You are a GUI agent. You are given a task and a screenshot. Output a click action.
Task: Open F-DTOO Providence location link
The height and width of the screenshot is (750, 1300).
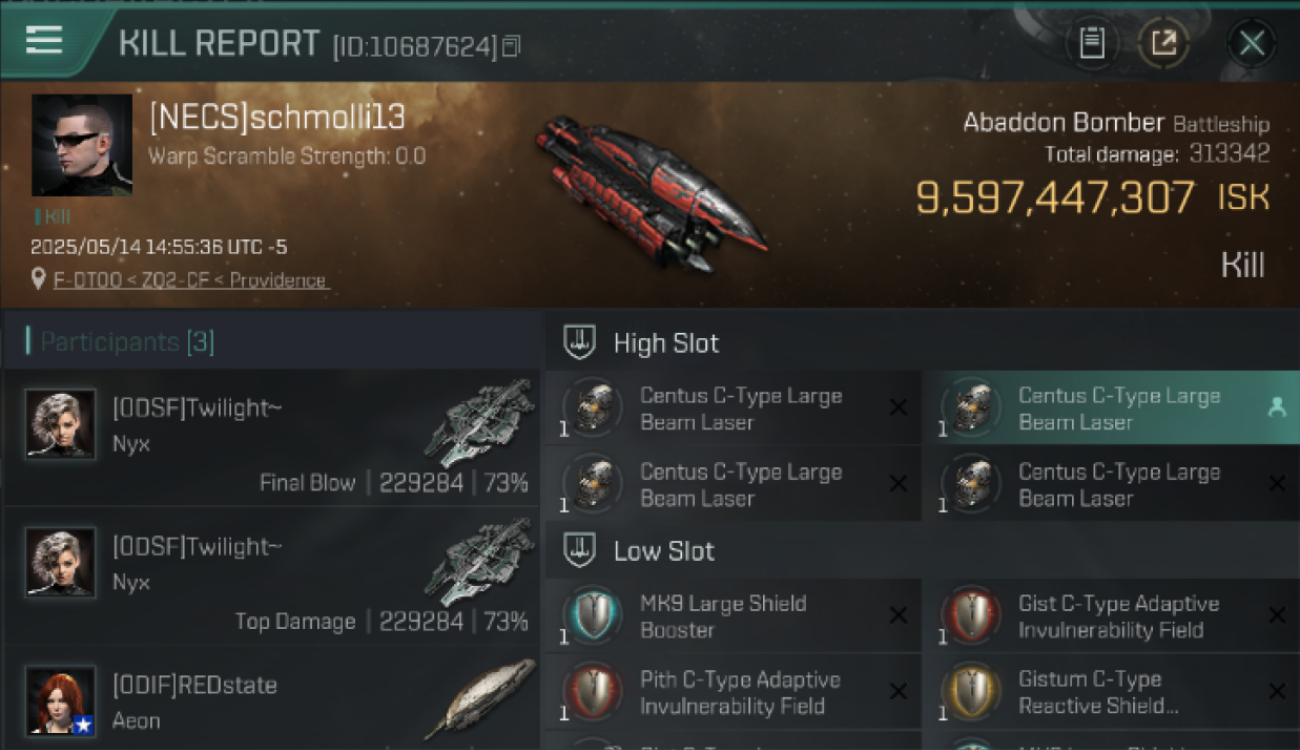[190, 280]
